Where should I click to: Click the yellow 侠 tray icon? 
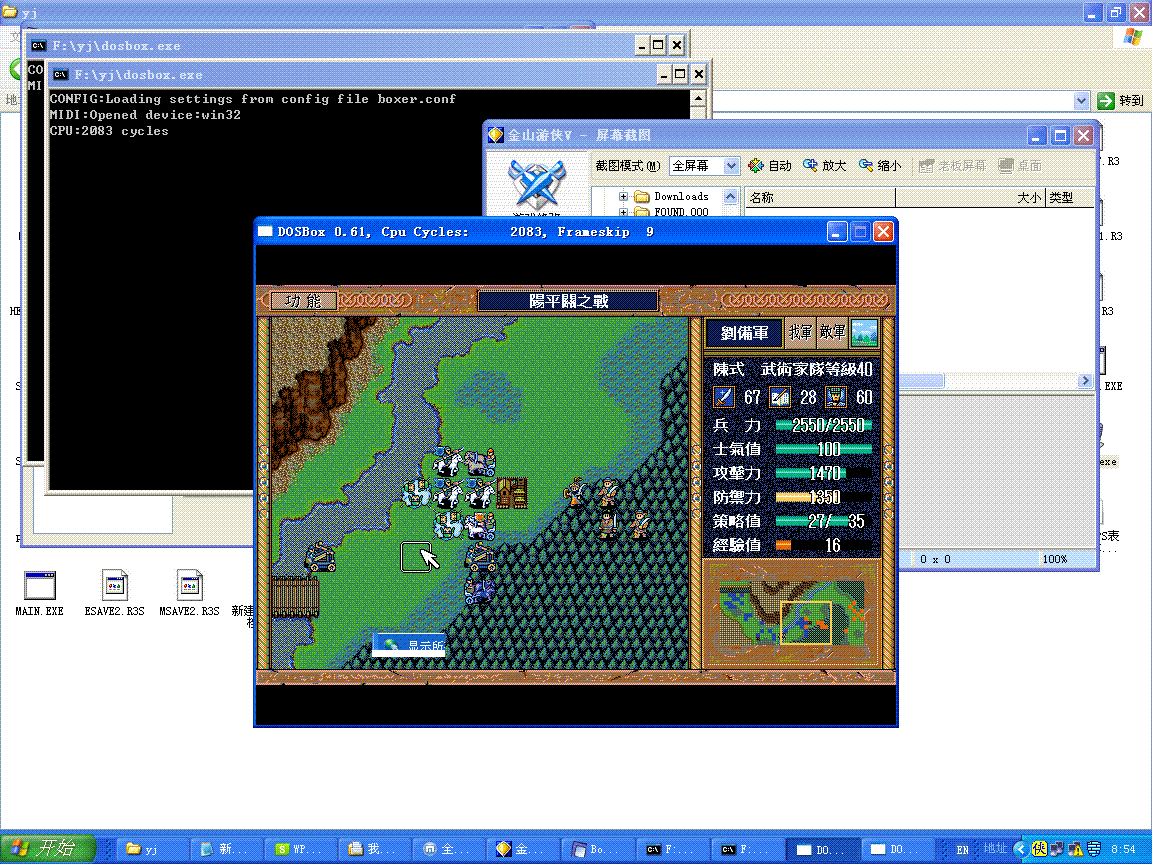tap(1040, 849)
